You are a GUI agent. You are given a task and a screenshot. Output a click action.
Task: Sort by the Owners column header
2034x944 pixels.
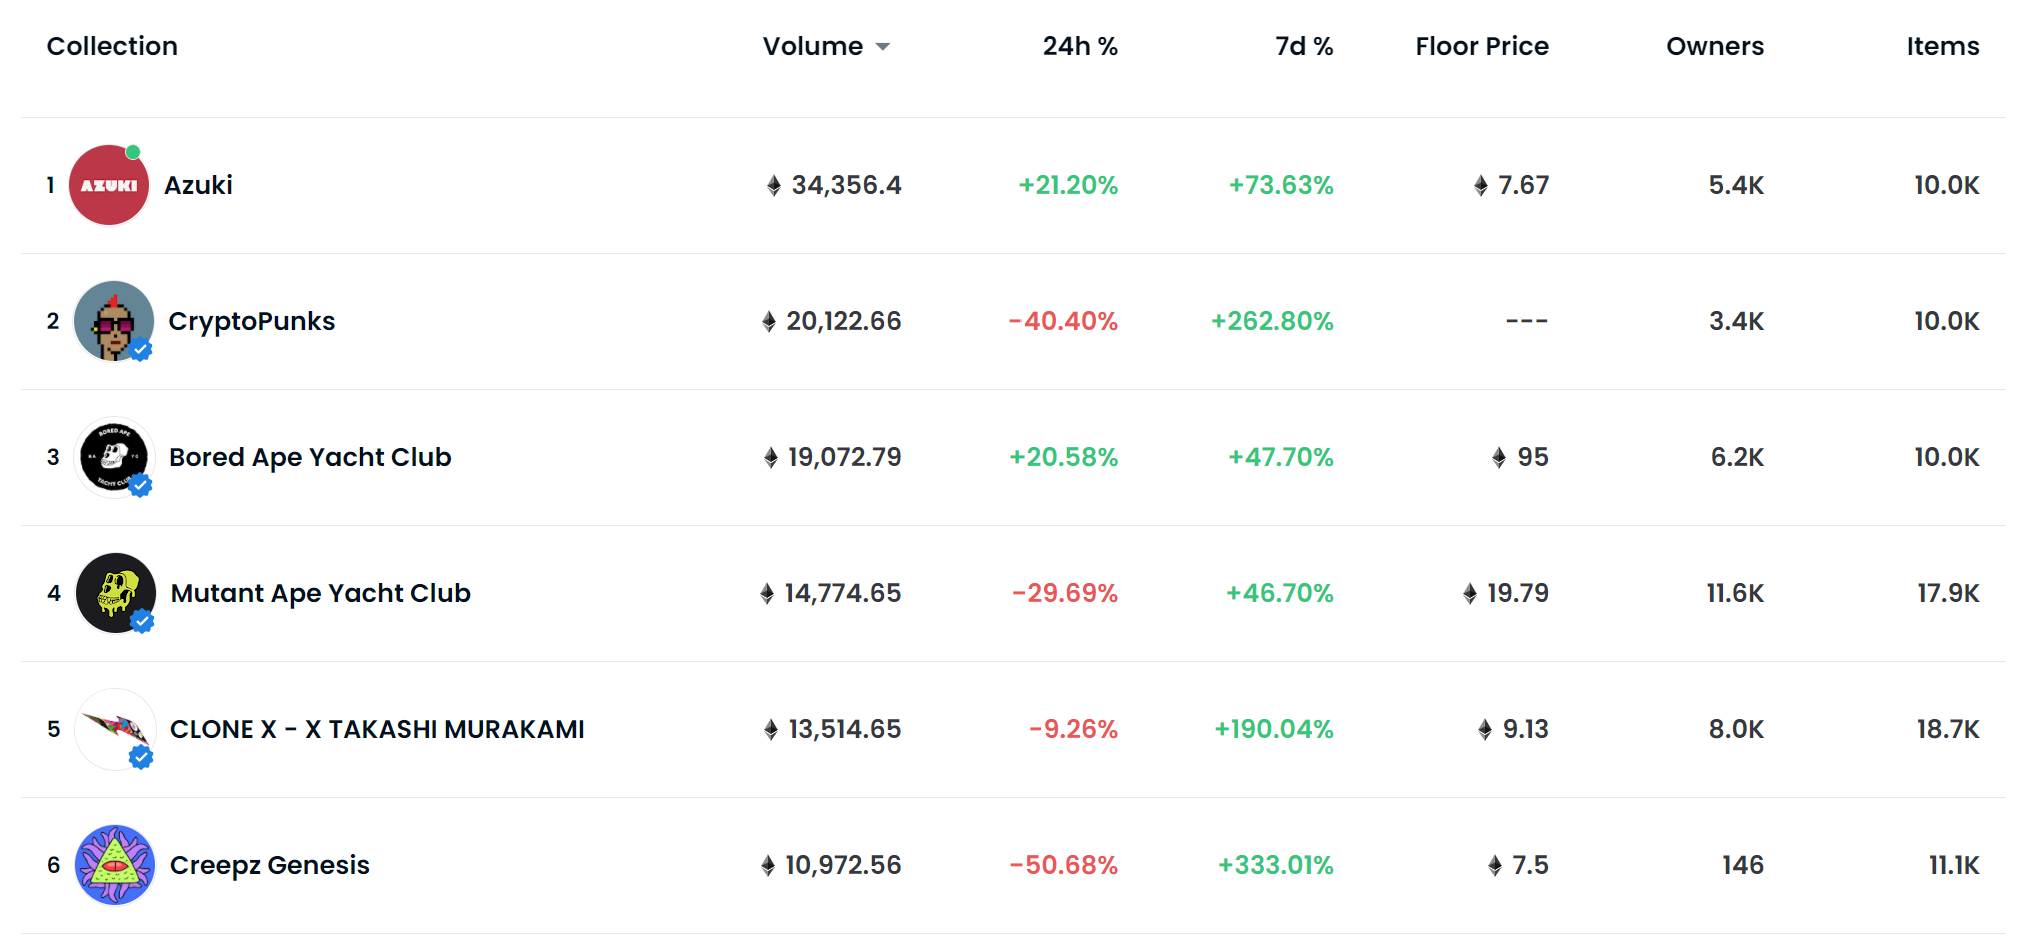(x=1714, y=47)
